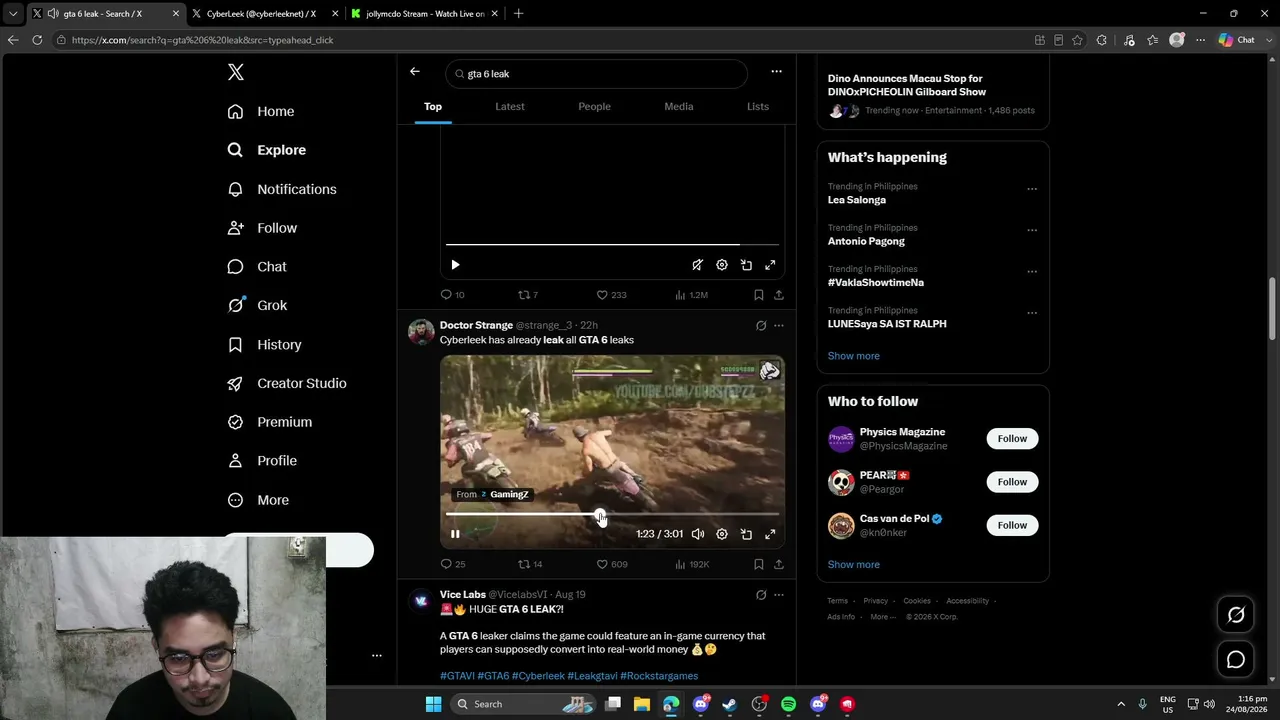Image resolution: width=1280 pixels, height=720 pixels.
Task: Share Doctor Strange's post
Action: coord(779,564)
